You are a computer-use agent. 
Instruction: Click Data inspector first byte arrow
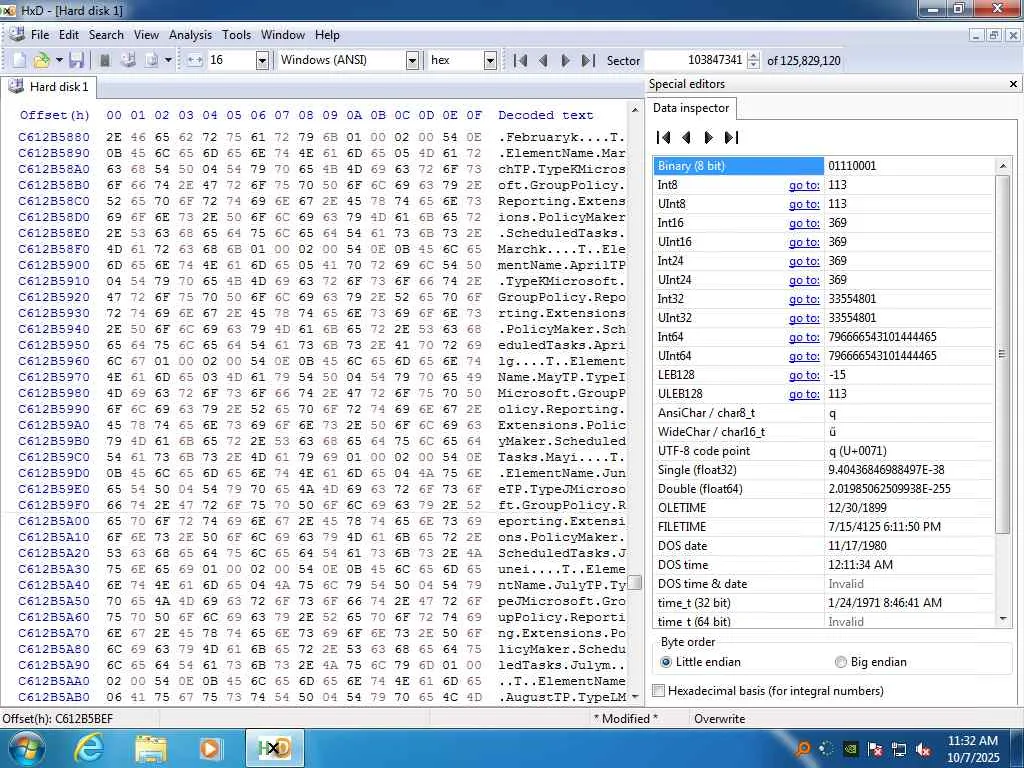pos(664,137)
